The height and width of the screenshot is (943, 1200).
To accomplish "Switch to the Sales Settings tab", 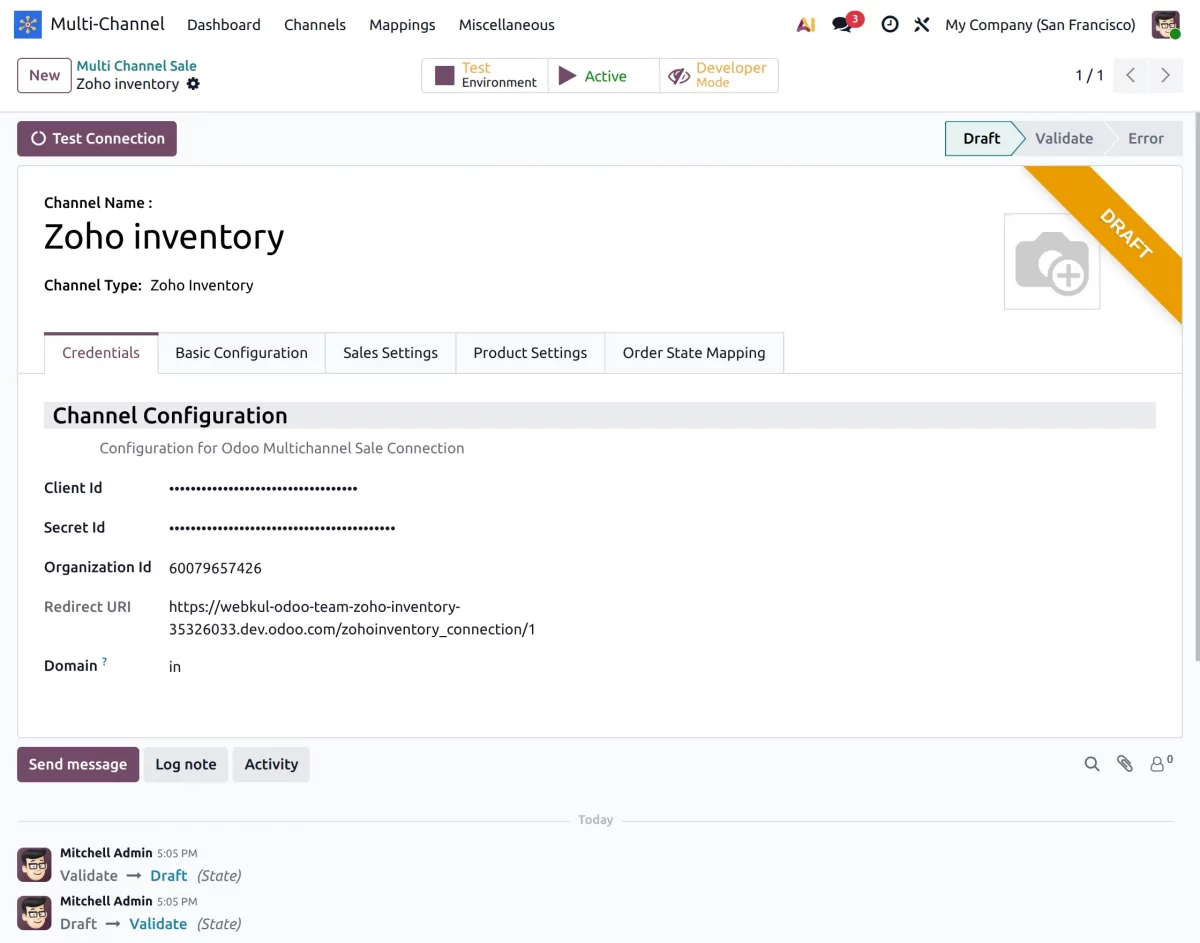I will 391,353.
